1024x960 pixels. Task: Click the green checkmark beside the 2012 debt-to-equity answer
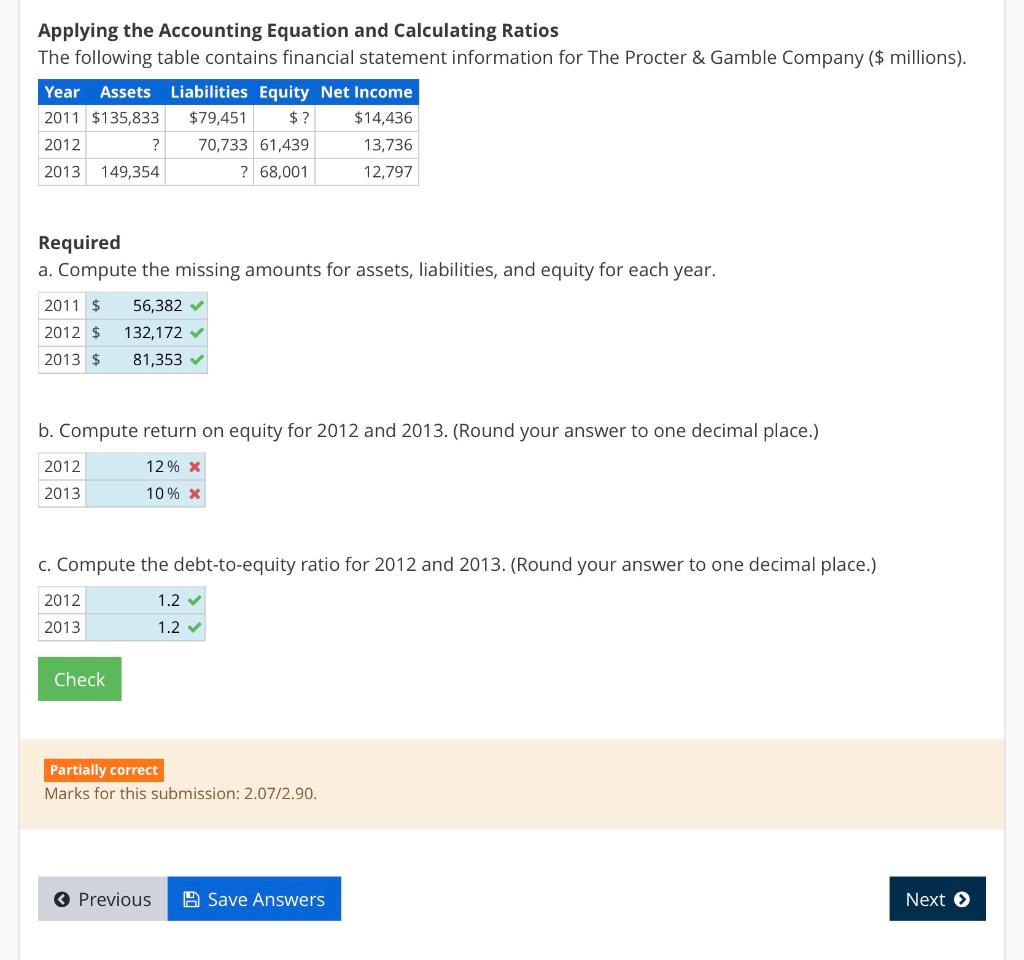click(x=196, y=600)
